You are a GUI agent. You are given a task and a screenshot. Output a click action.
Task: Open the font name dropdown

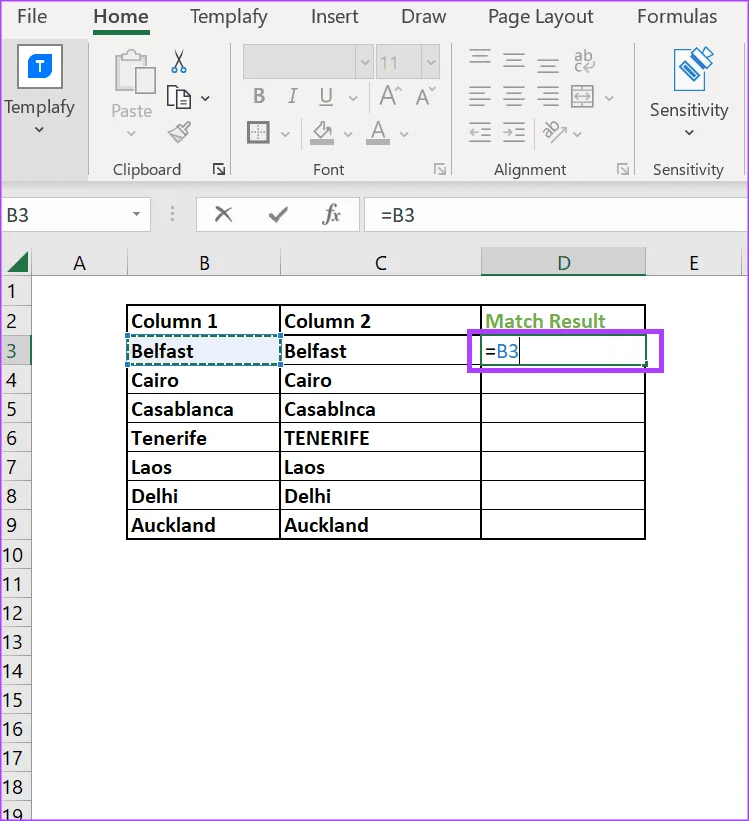tap(365, 62)
